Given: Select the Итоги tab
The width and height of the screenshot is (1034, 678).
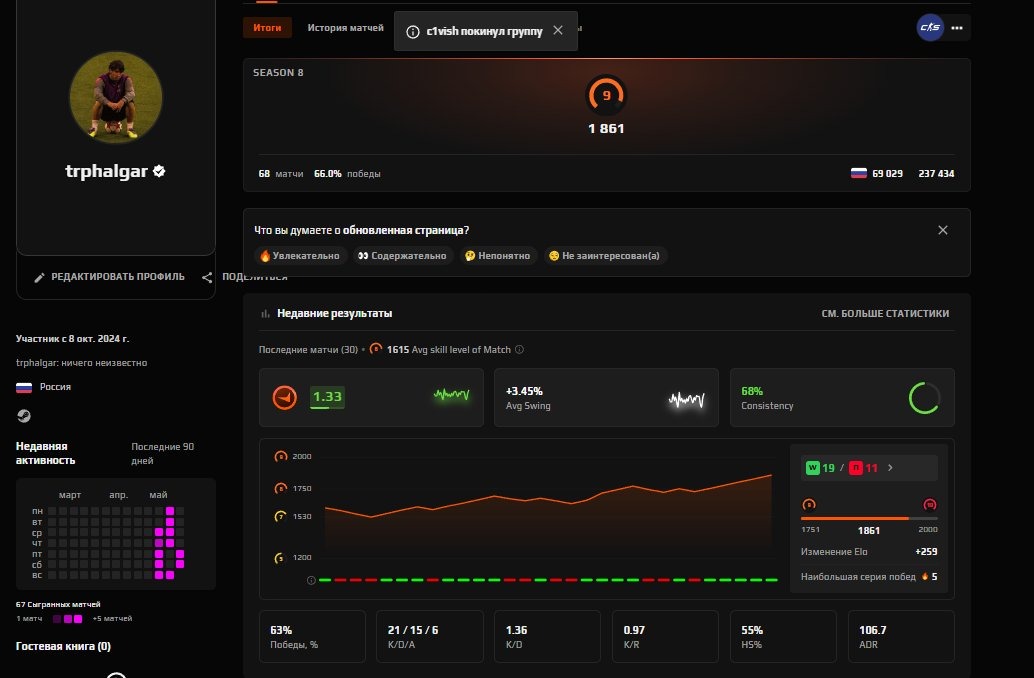Looking at the screenshot, I should tap(267, 28).
